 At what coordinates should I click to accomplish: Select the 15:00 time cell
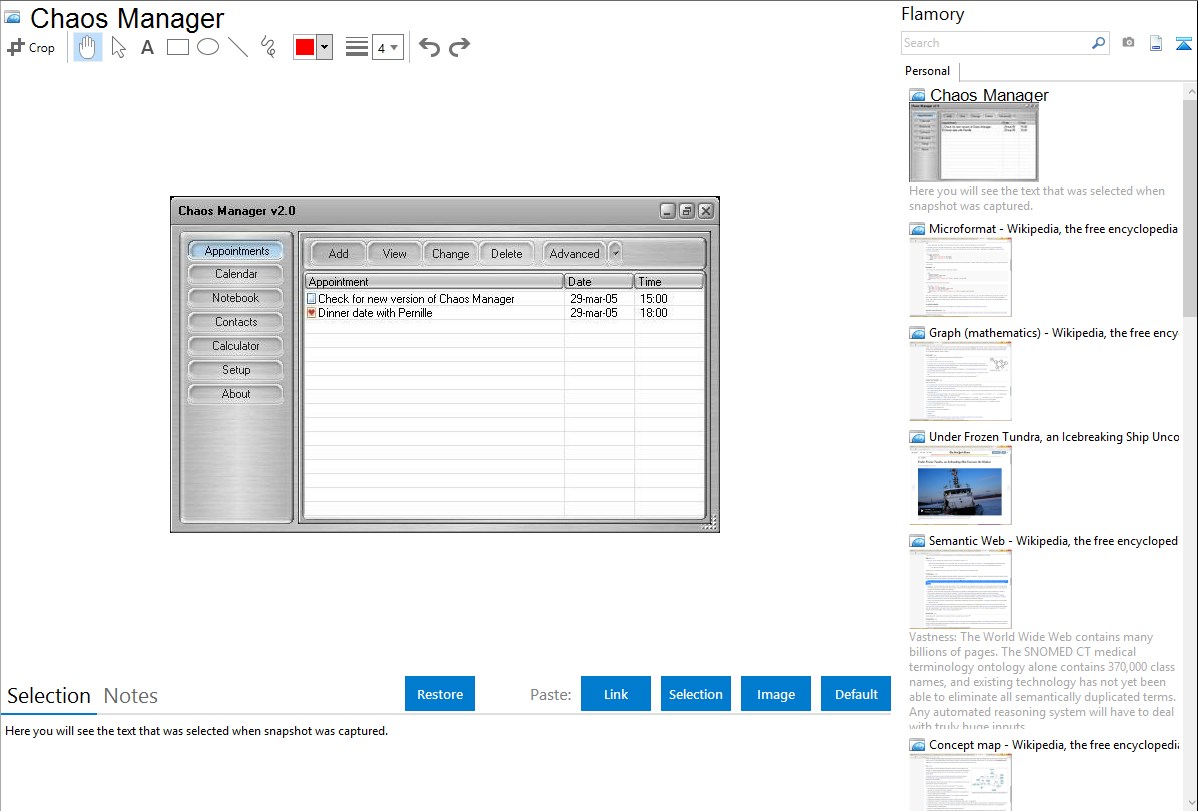pos(654,299)
